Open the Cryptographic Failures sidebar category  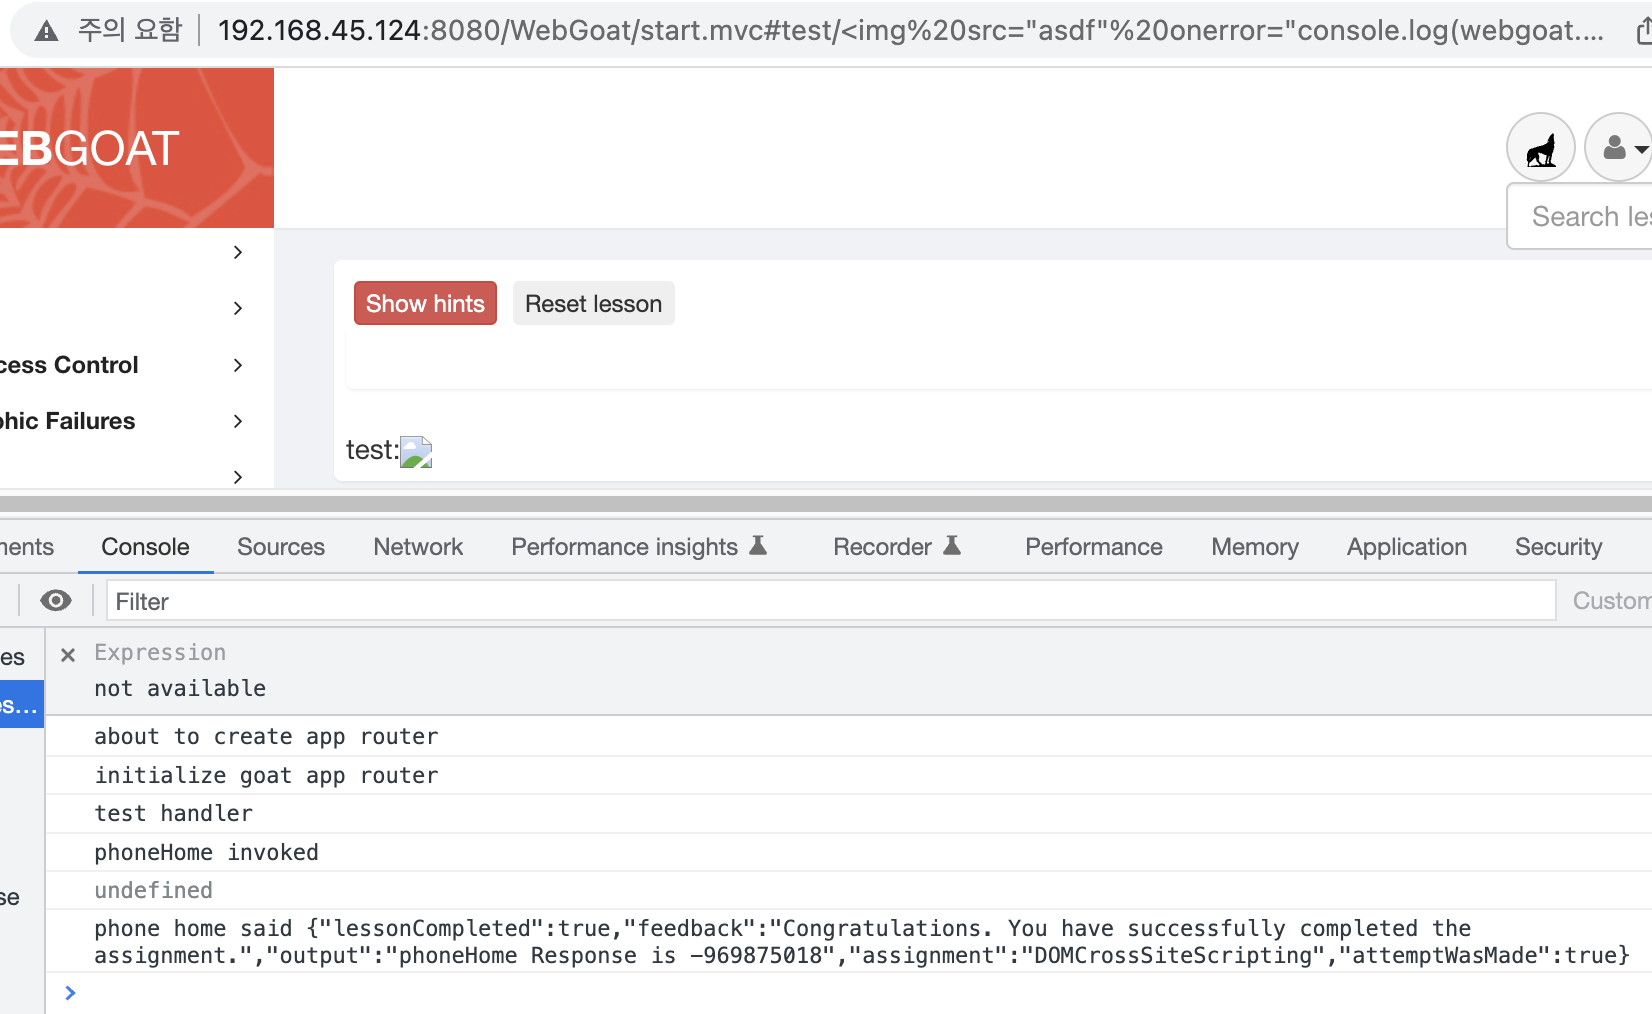pos(67,421)
